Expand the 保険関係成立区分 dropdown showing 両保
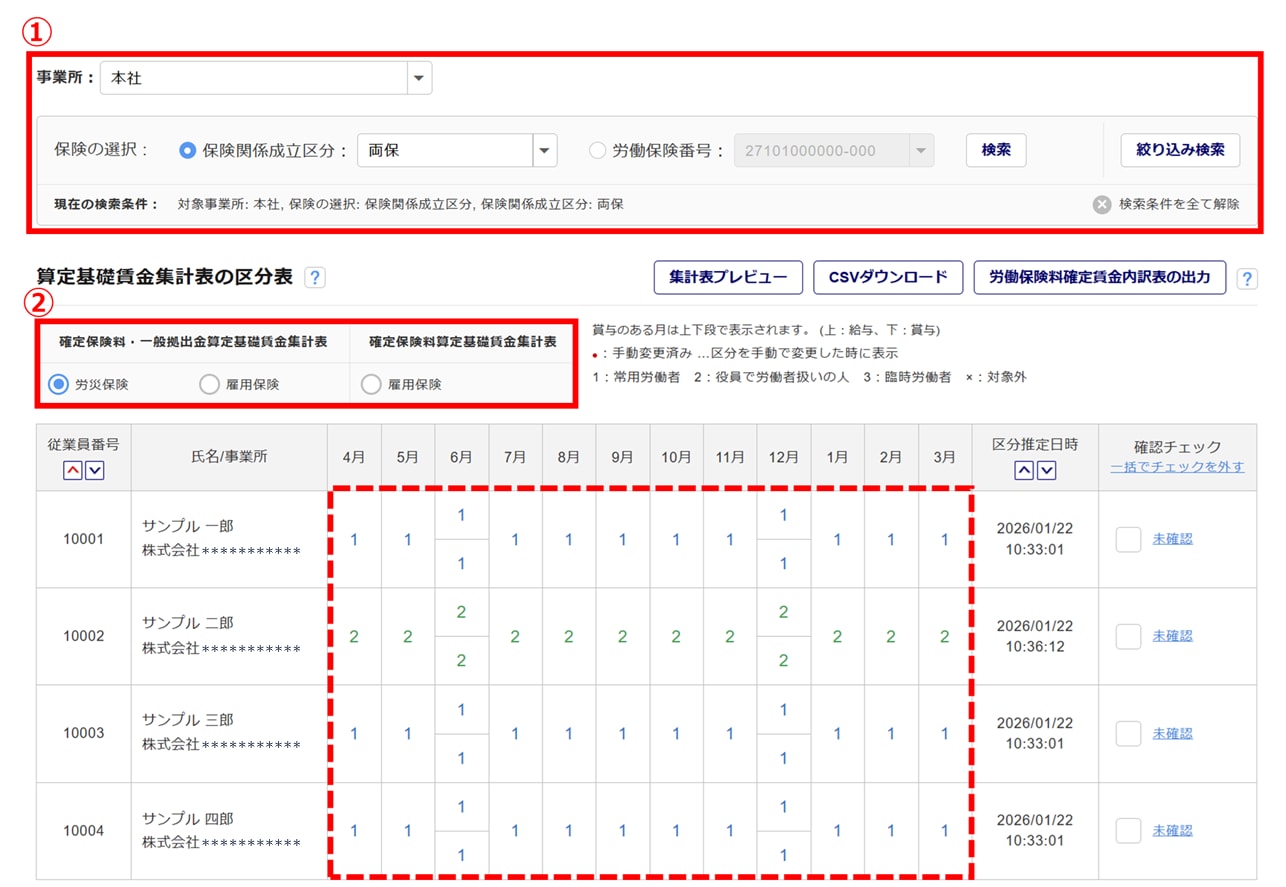1286x887 pixels. (544, 151)
